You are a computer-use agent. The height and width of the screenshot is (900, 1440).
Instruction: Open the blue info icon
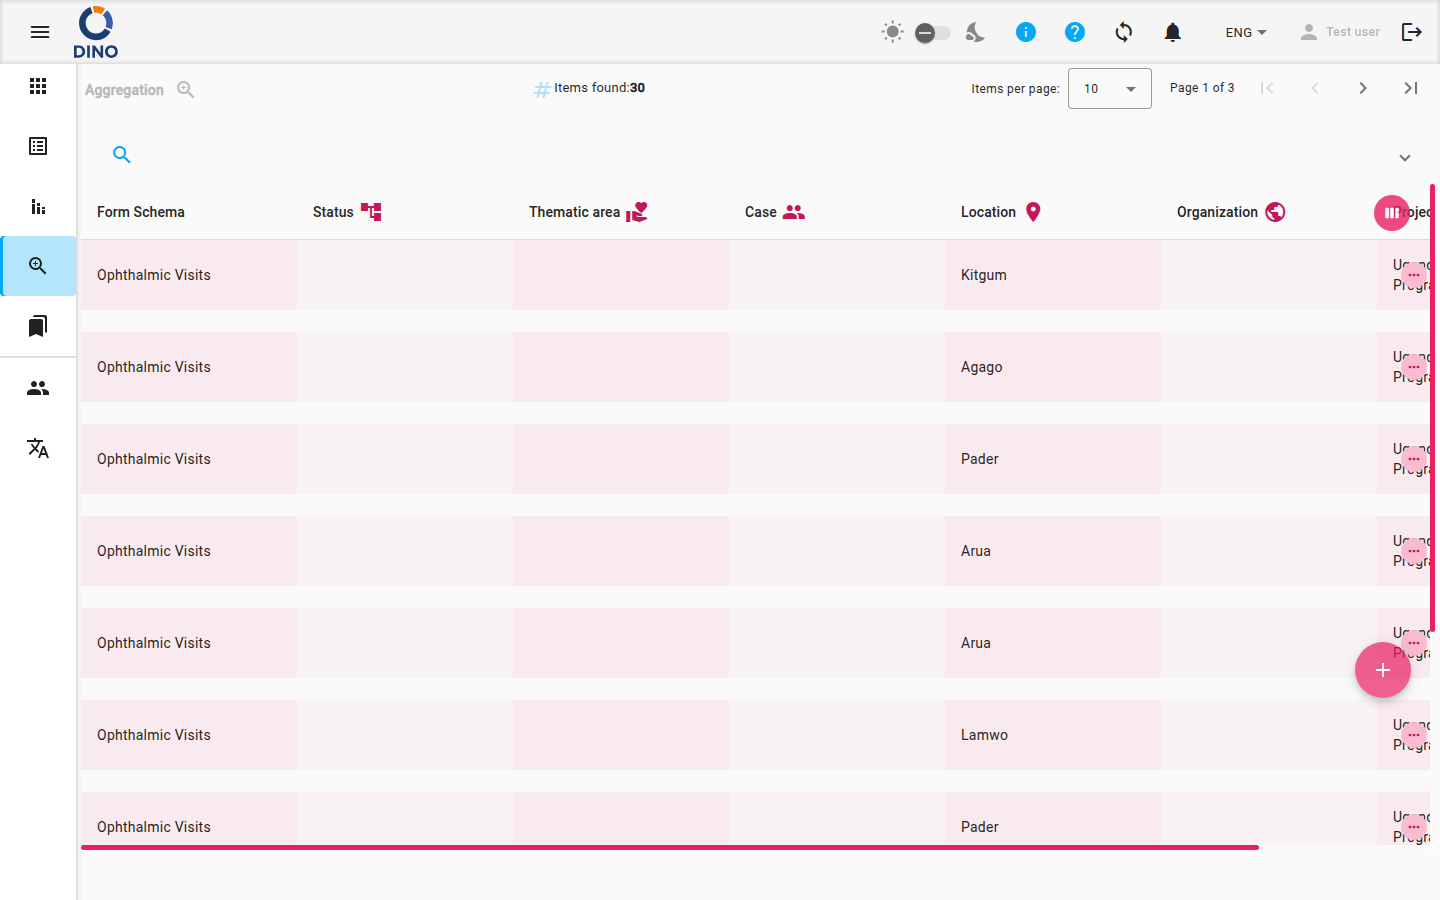click(x=1026, y=32)
